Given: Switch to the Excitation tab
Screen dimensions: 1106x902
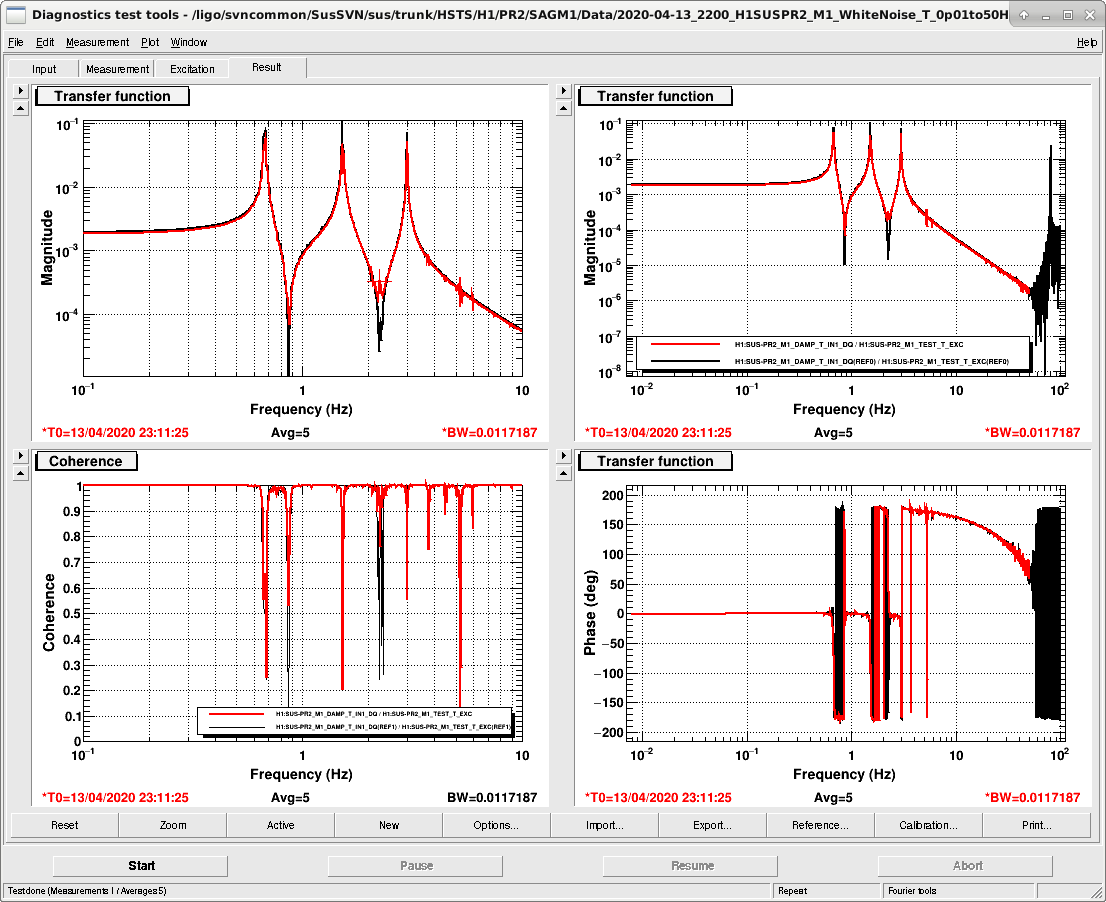Looking at the screenshot, I should coord(192,68).
